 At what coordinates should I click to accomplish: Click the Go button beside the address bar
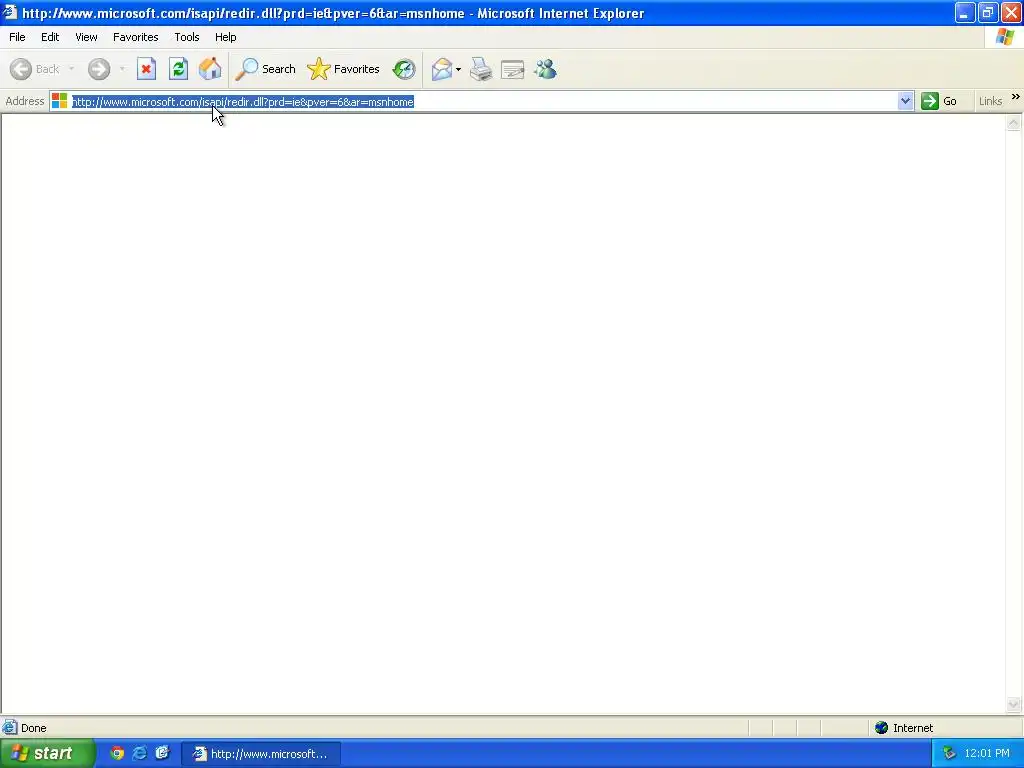click(939, 101)
